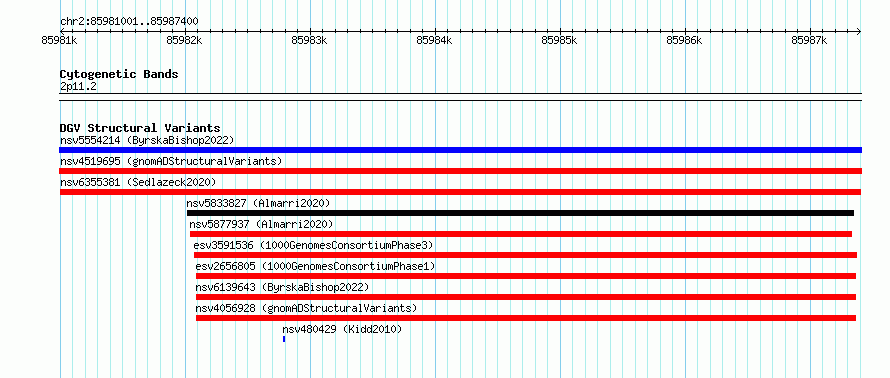Click the 85987k ruler tick label

point(809,40)
